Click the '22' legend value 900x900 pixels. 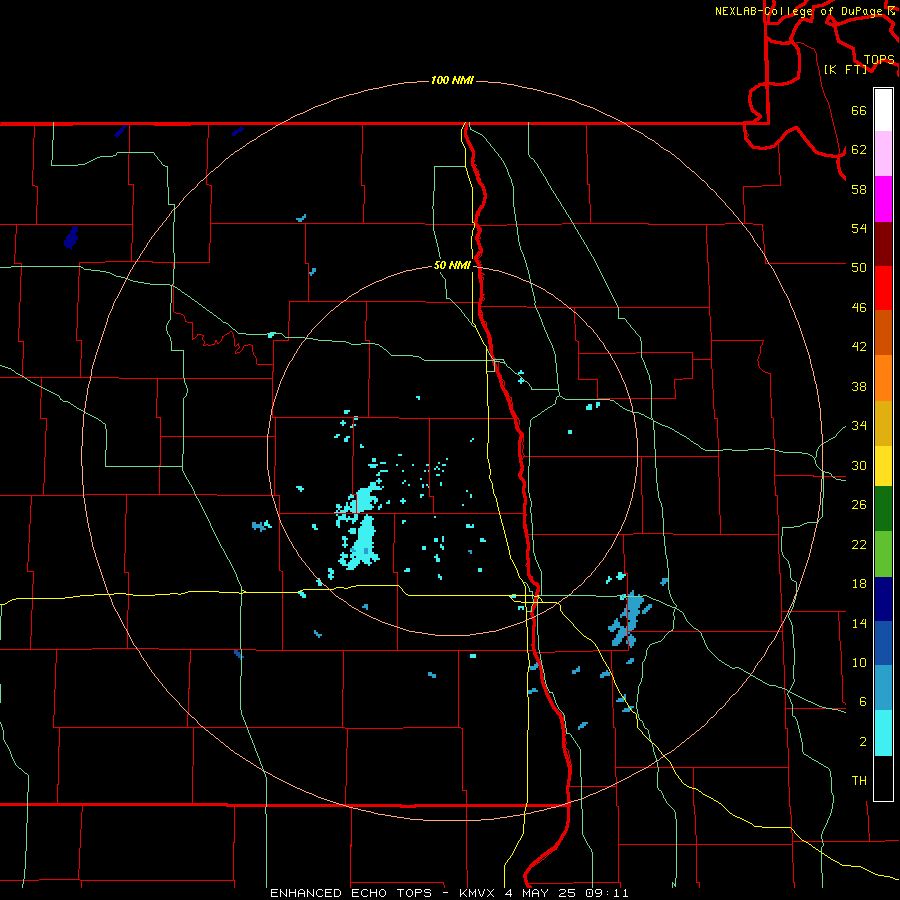(859, 544)
